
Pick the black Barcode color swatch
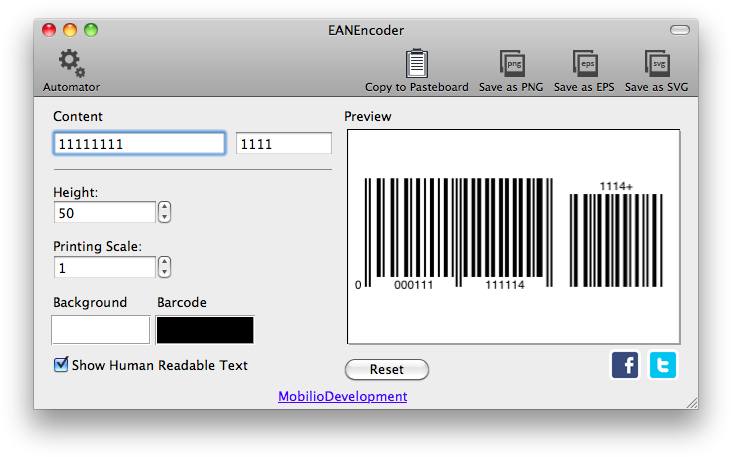tap(205, 329)
